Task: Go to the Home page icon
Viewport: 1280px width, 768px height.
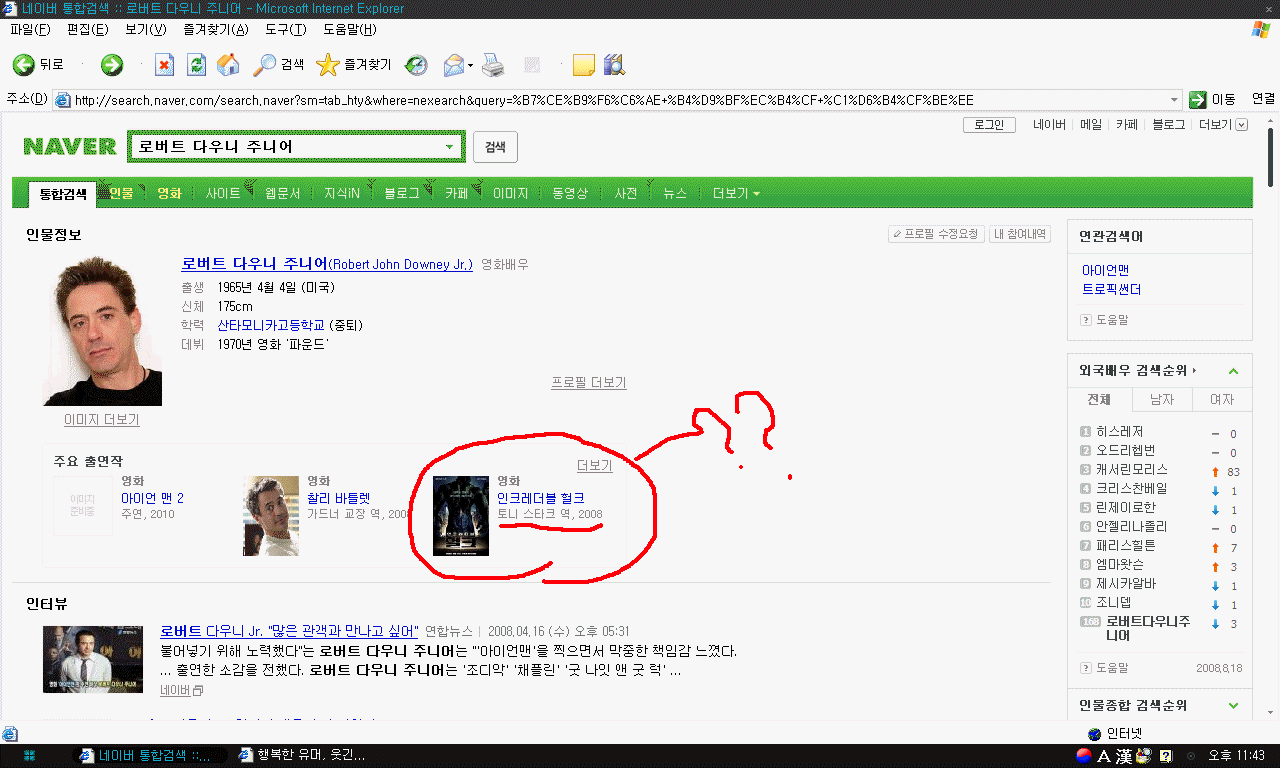Action: coord(229,65)
